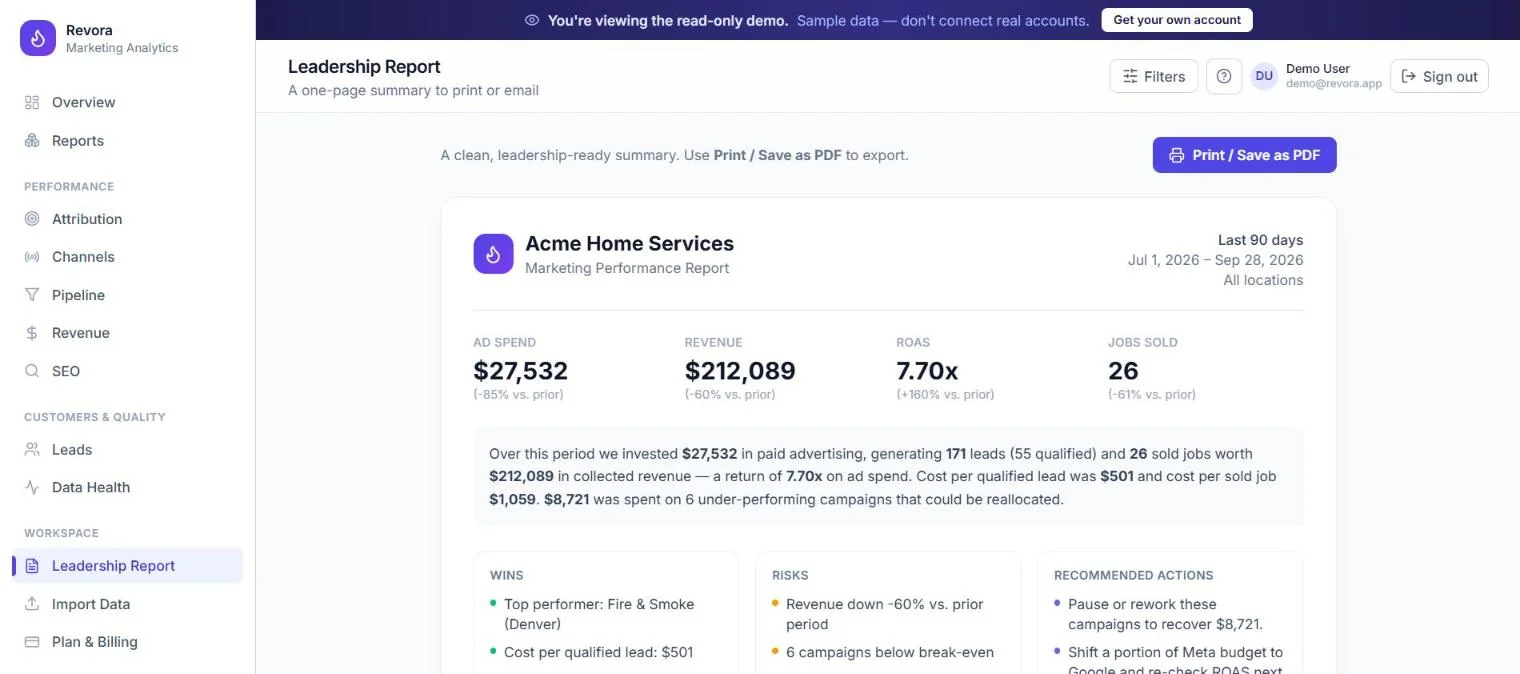Click the DU user avatar

[x=1264, y=76]
